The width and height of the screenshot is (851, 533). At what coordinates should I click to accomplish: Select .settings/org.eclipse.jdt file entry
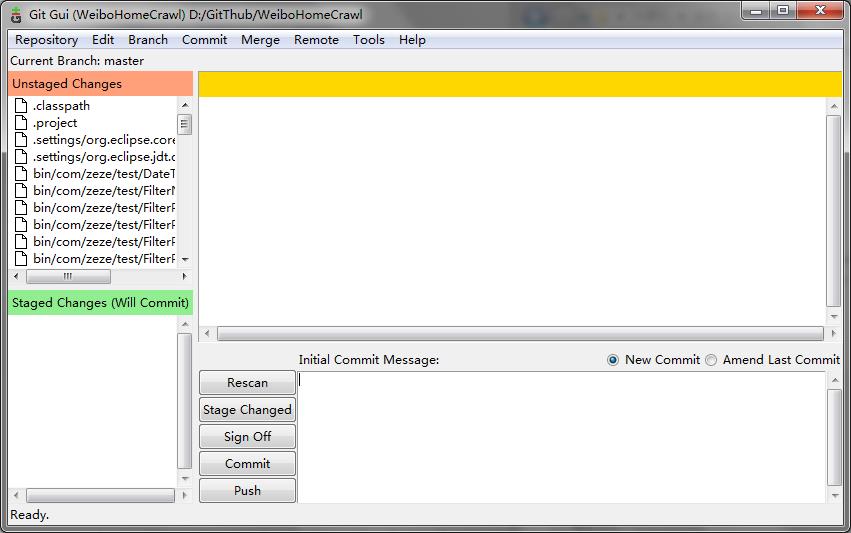[x=104, y=156]
